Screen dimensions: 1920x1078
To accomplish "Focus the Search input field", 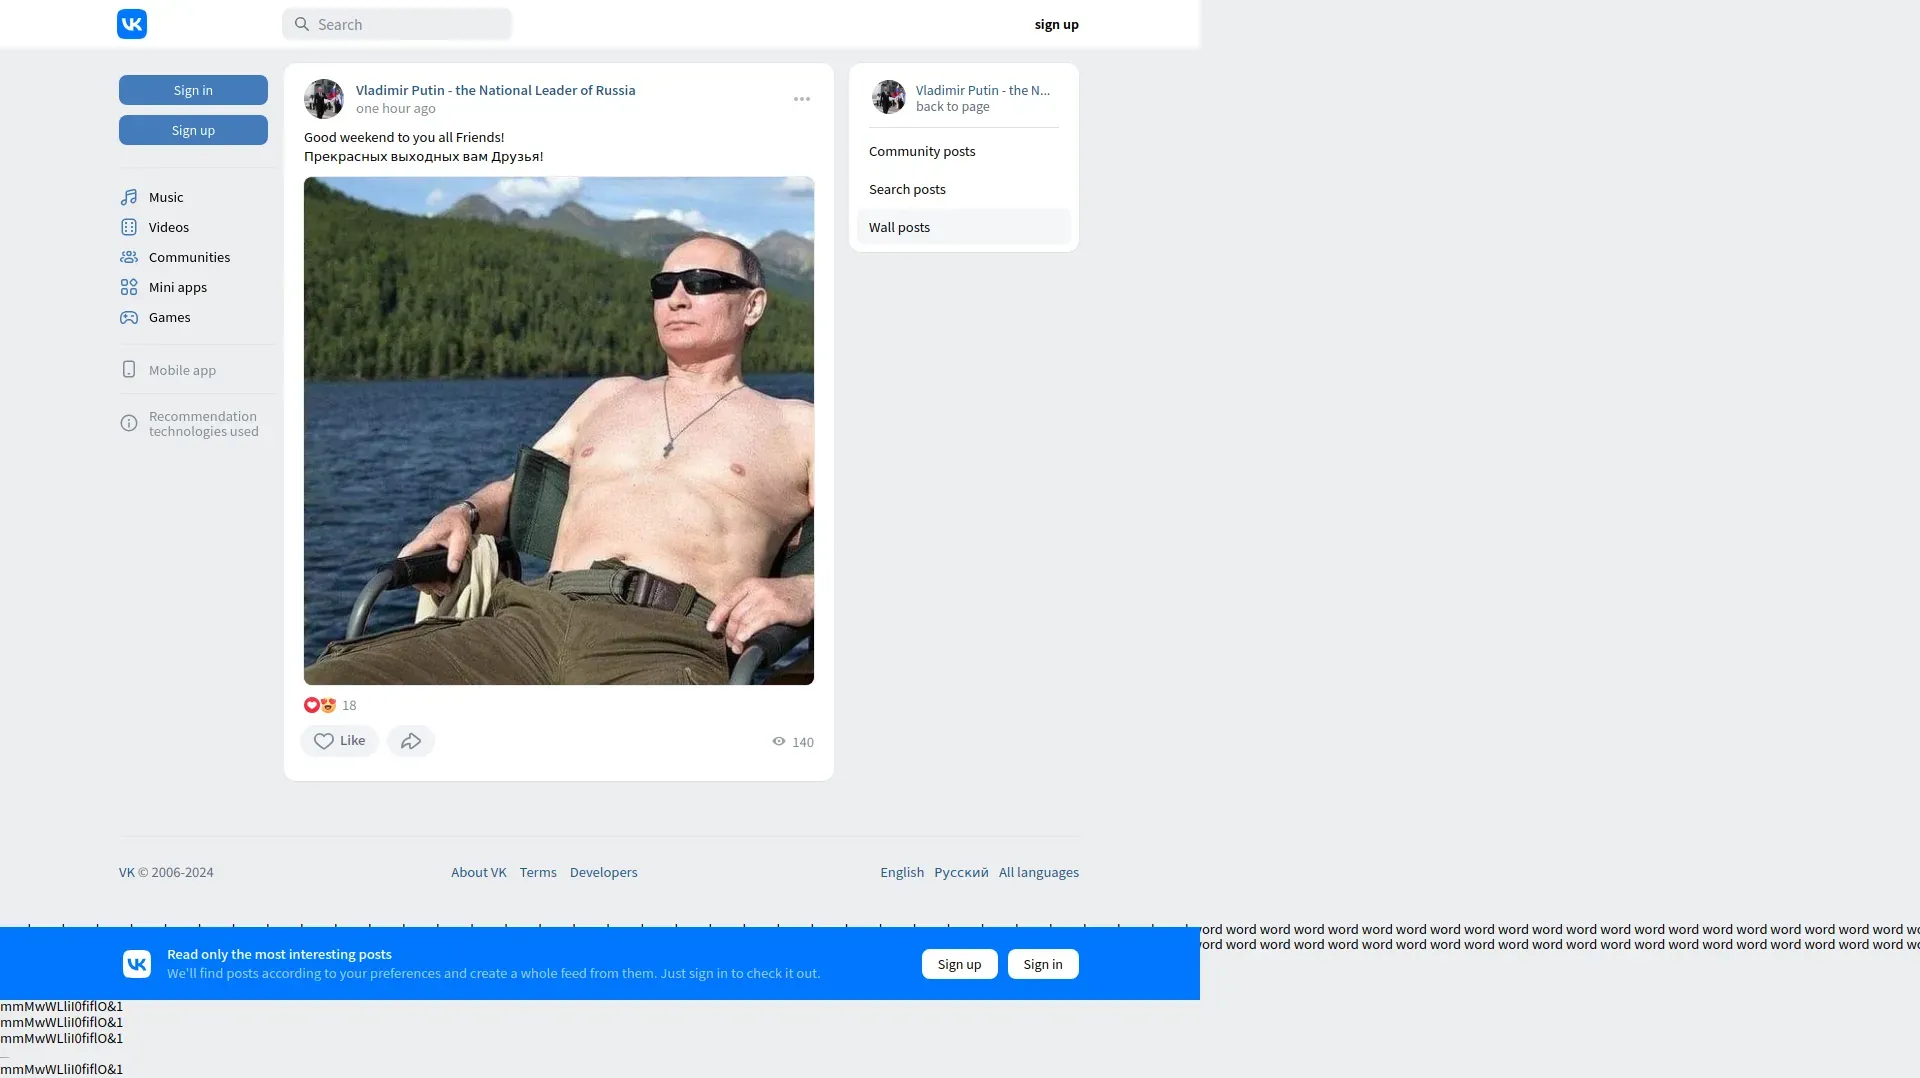I will click(397, 24).
